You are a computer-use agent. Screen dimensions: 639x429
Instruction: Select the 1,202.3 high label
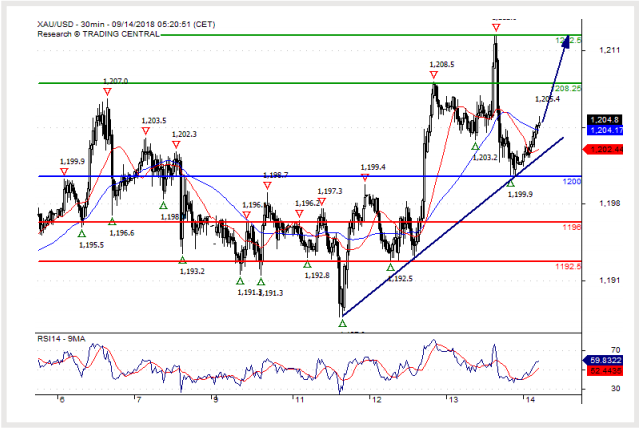(184, 134)
